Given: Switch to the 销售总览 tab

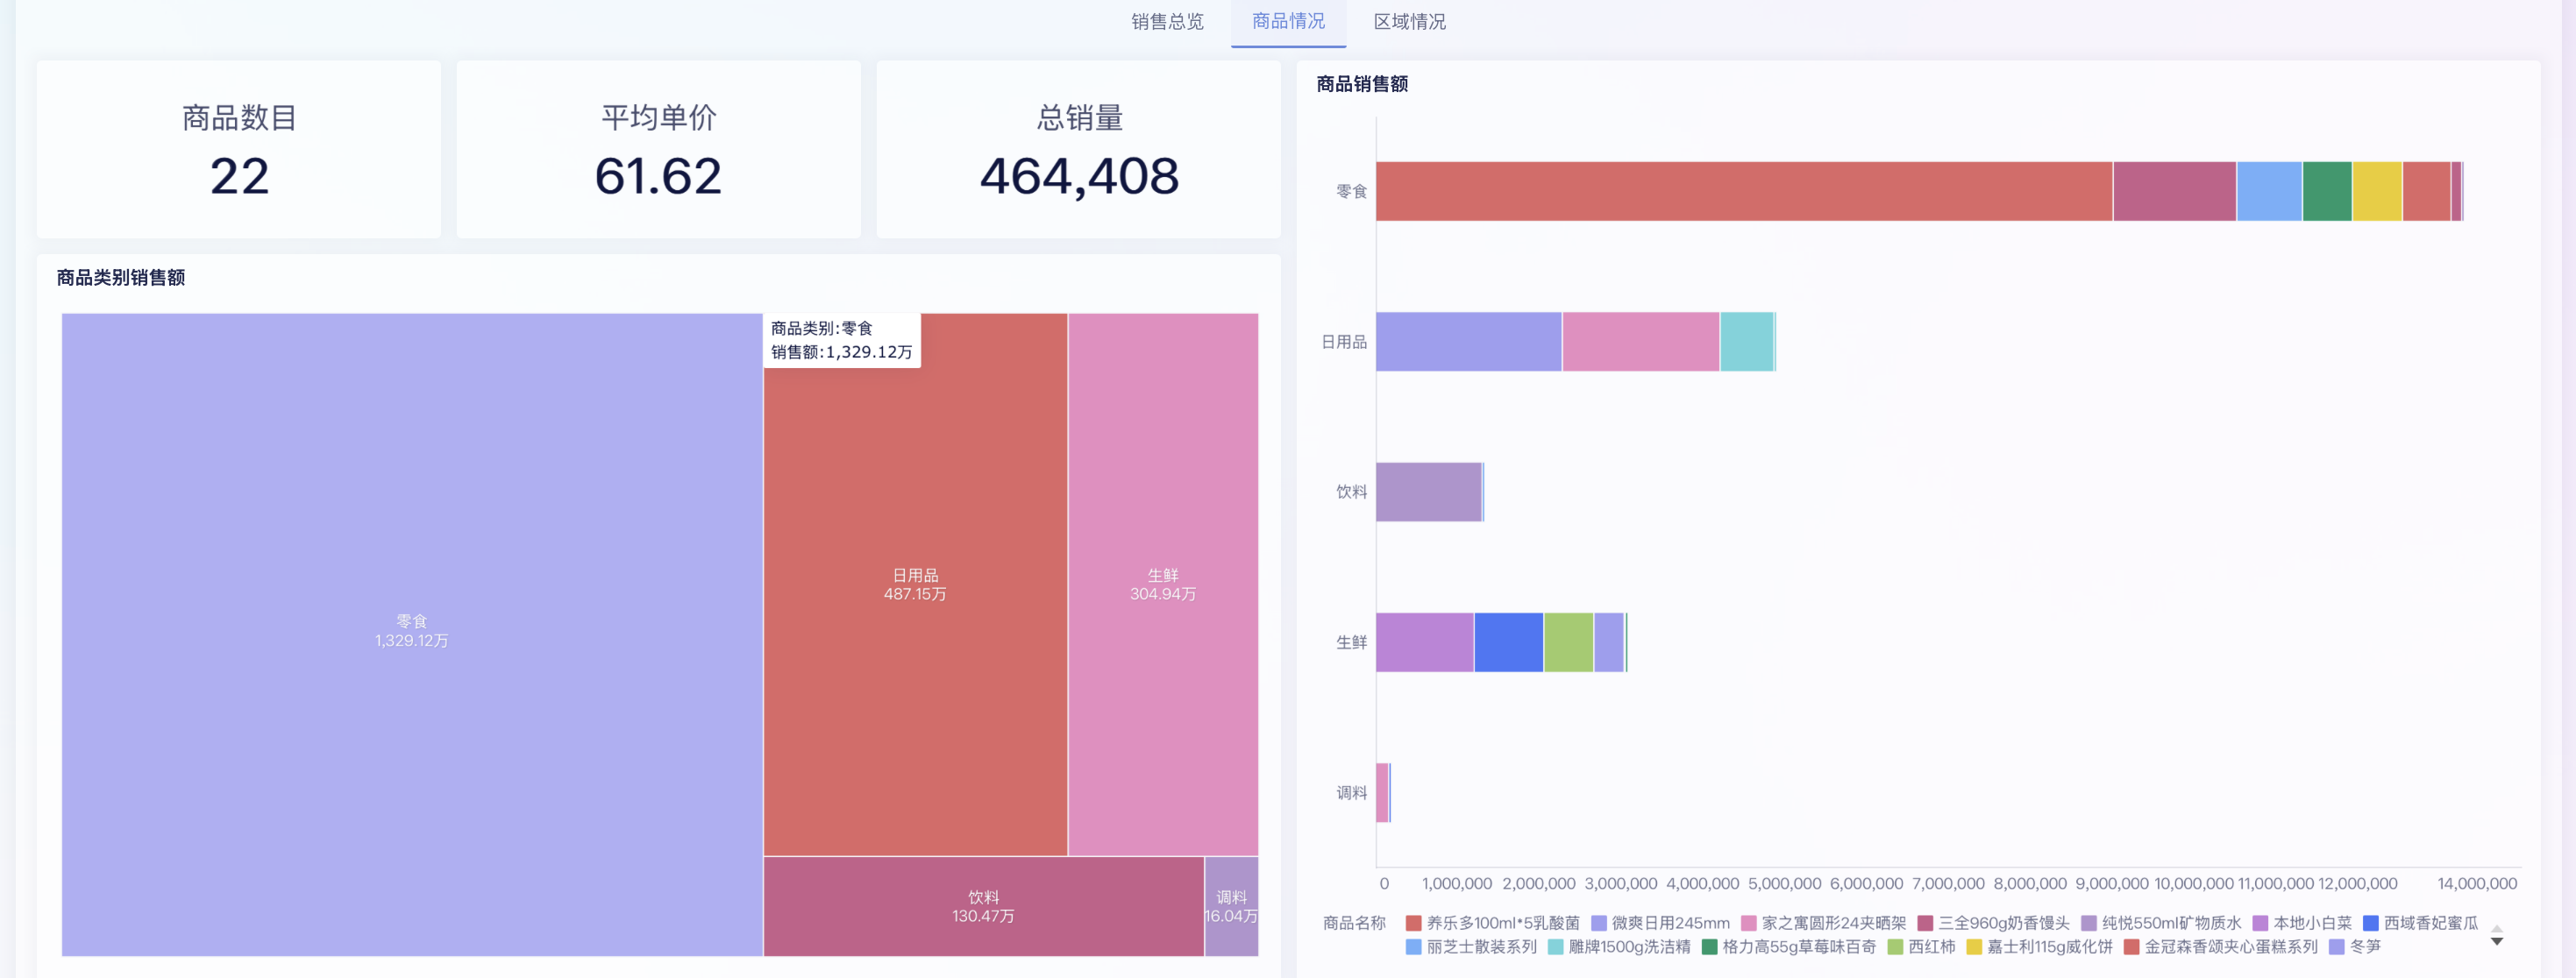Looking at the screenshot, I should point(1165,22).
